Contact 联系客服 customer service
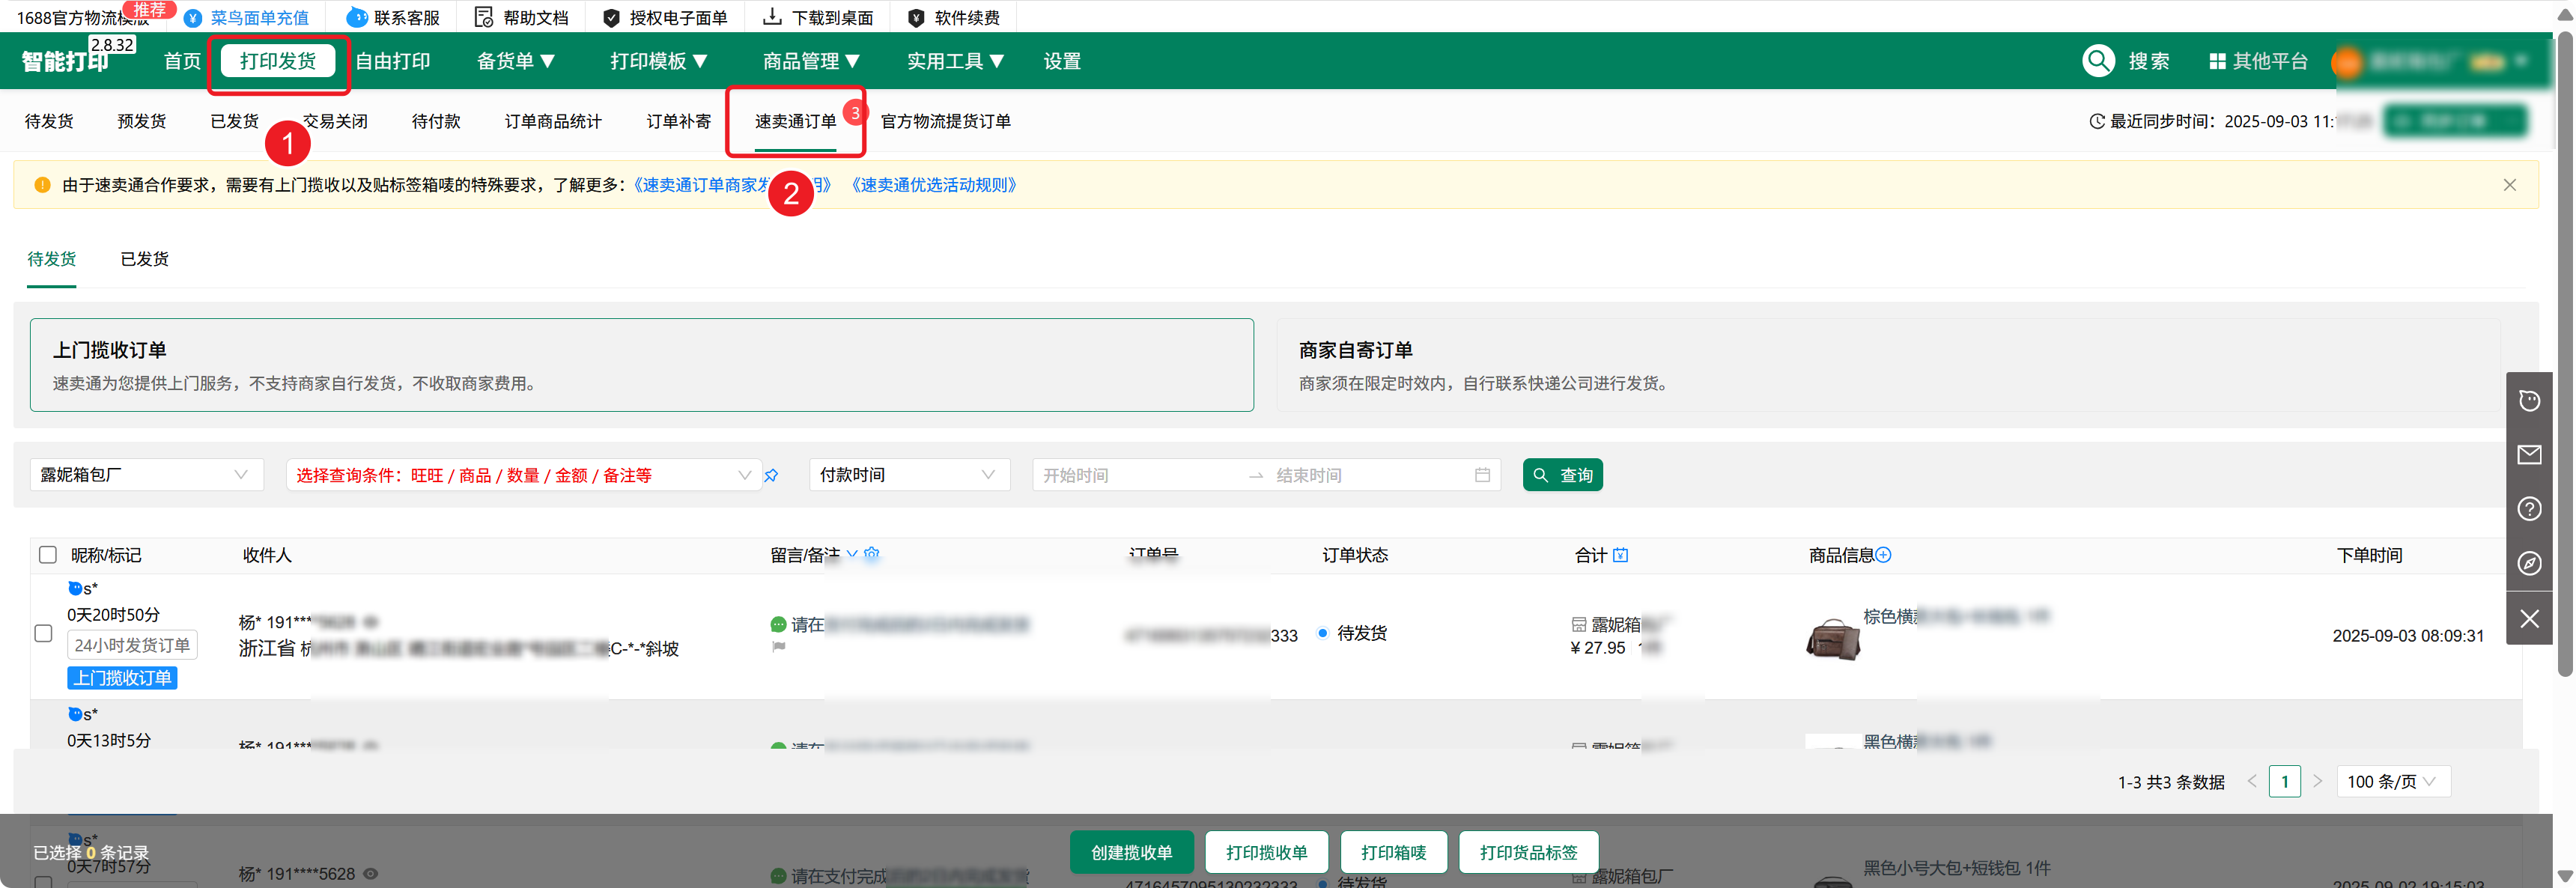 tap(392, 17)
